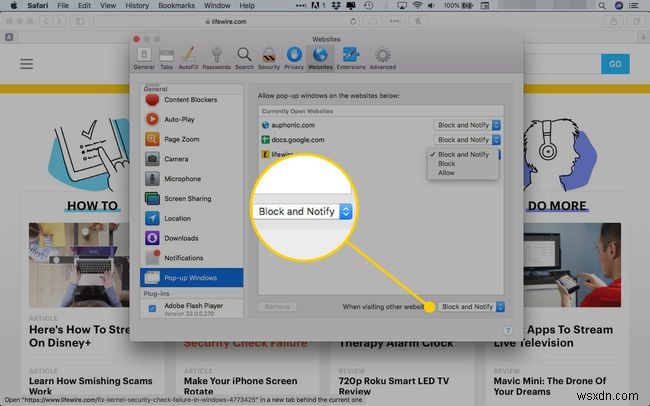Viewport: 650px width, 406px height.
Task: Open docs.google.com pop-up setting dropdown
Action: click(x=467, y=140)
